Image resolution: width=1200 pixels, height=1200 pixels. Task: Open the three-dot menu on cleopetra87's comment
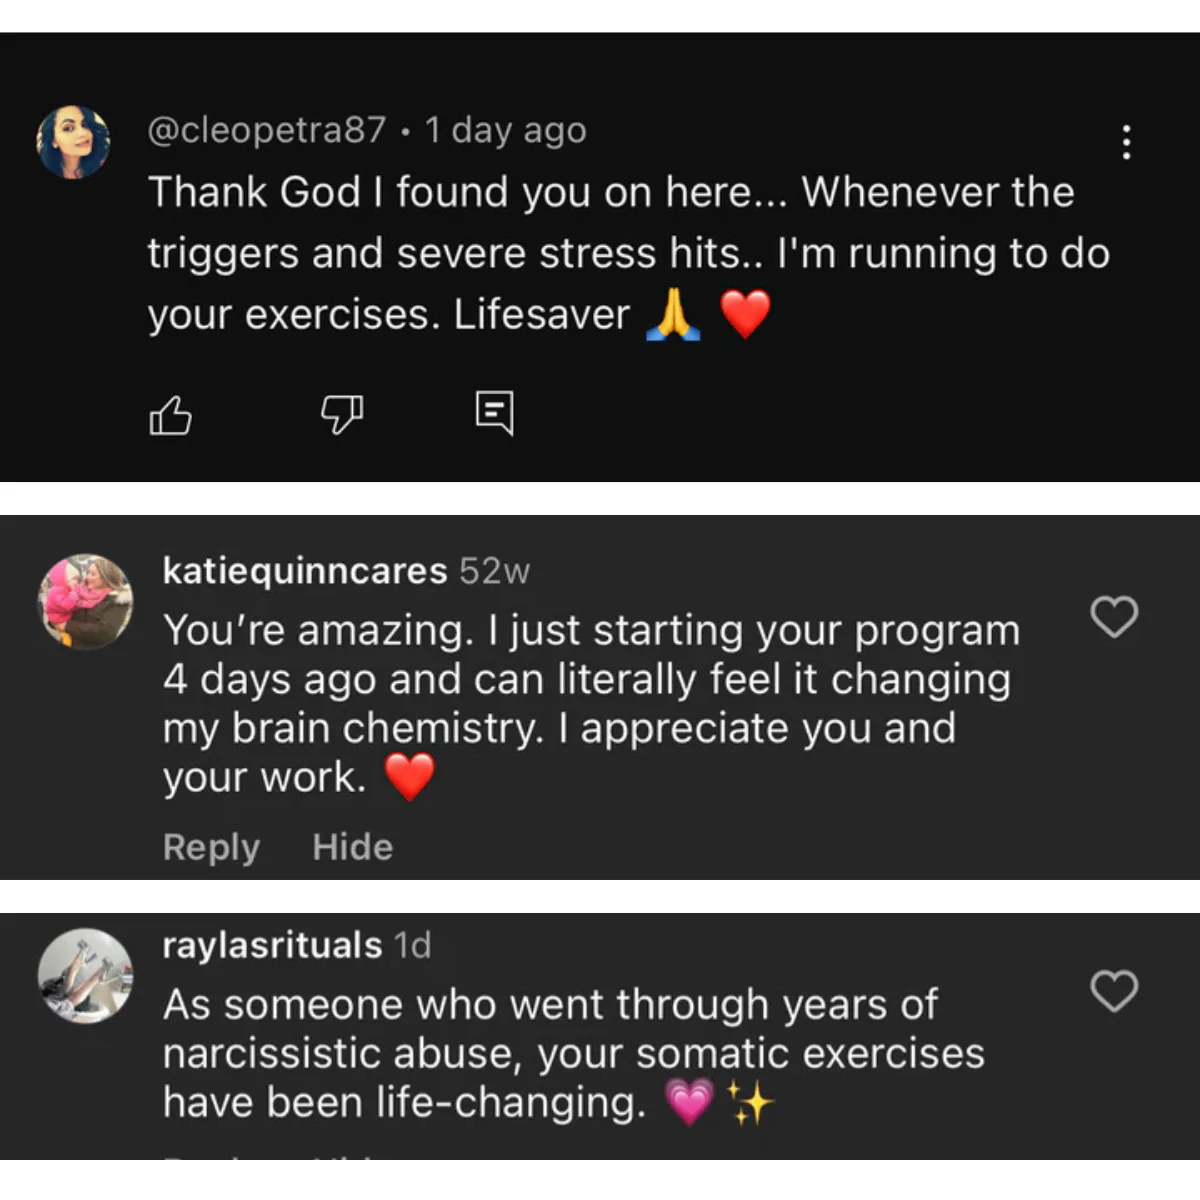coord(1127,142)
